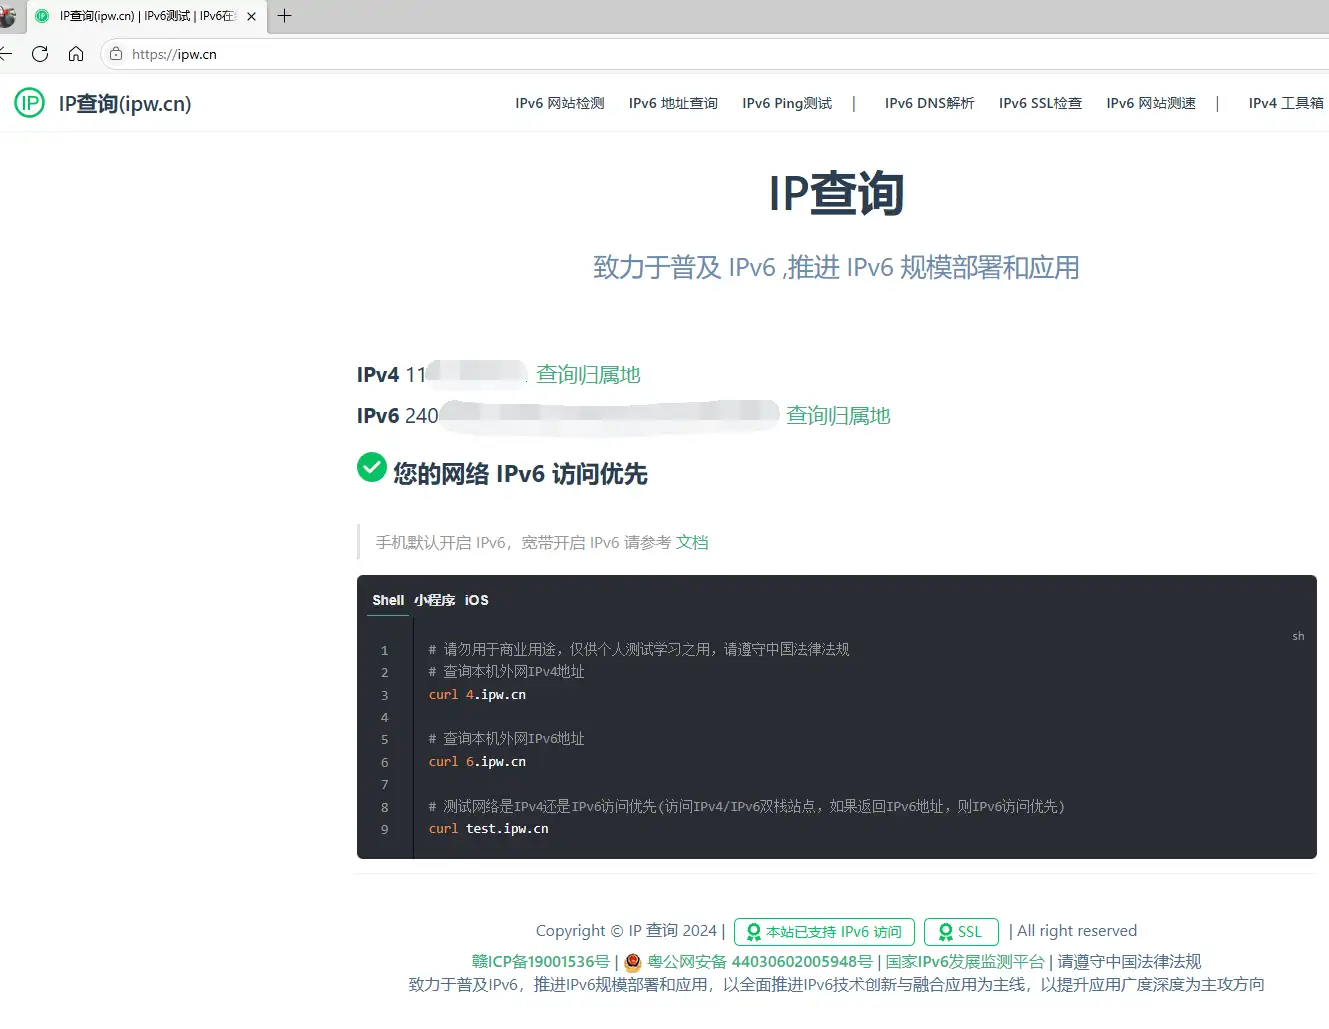
Task: Select the Shell code tab
Action: 388,600
